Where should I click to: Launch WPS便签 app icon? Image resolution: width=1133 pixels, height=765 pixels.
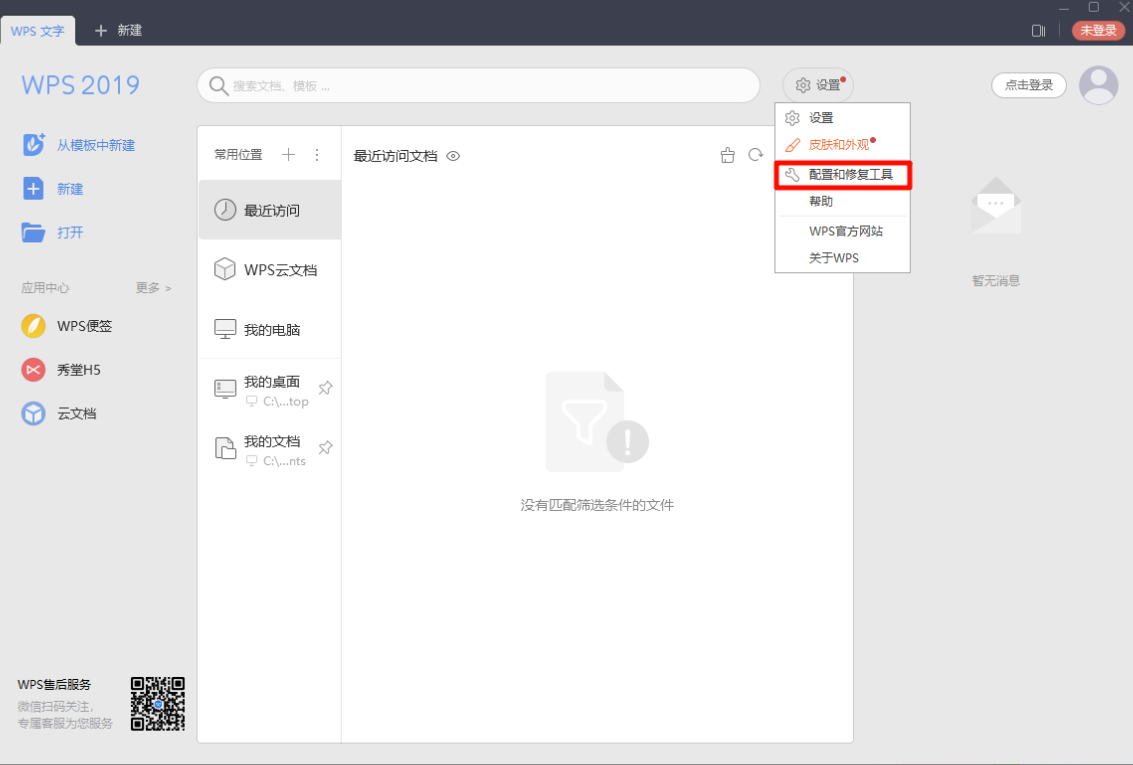pos(33,326)
